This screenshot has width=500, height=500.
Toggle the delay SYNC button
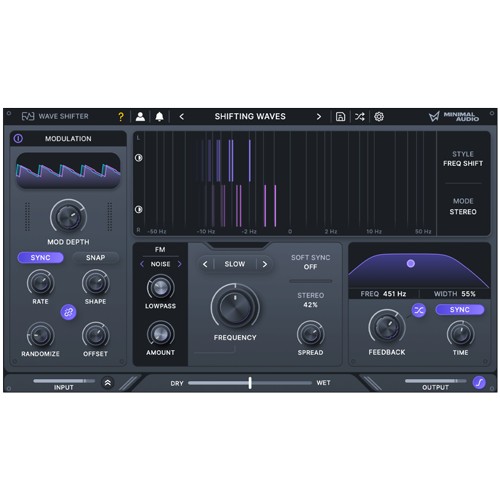coord(460,310)
